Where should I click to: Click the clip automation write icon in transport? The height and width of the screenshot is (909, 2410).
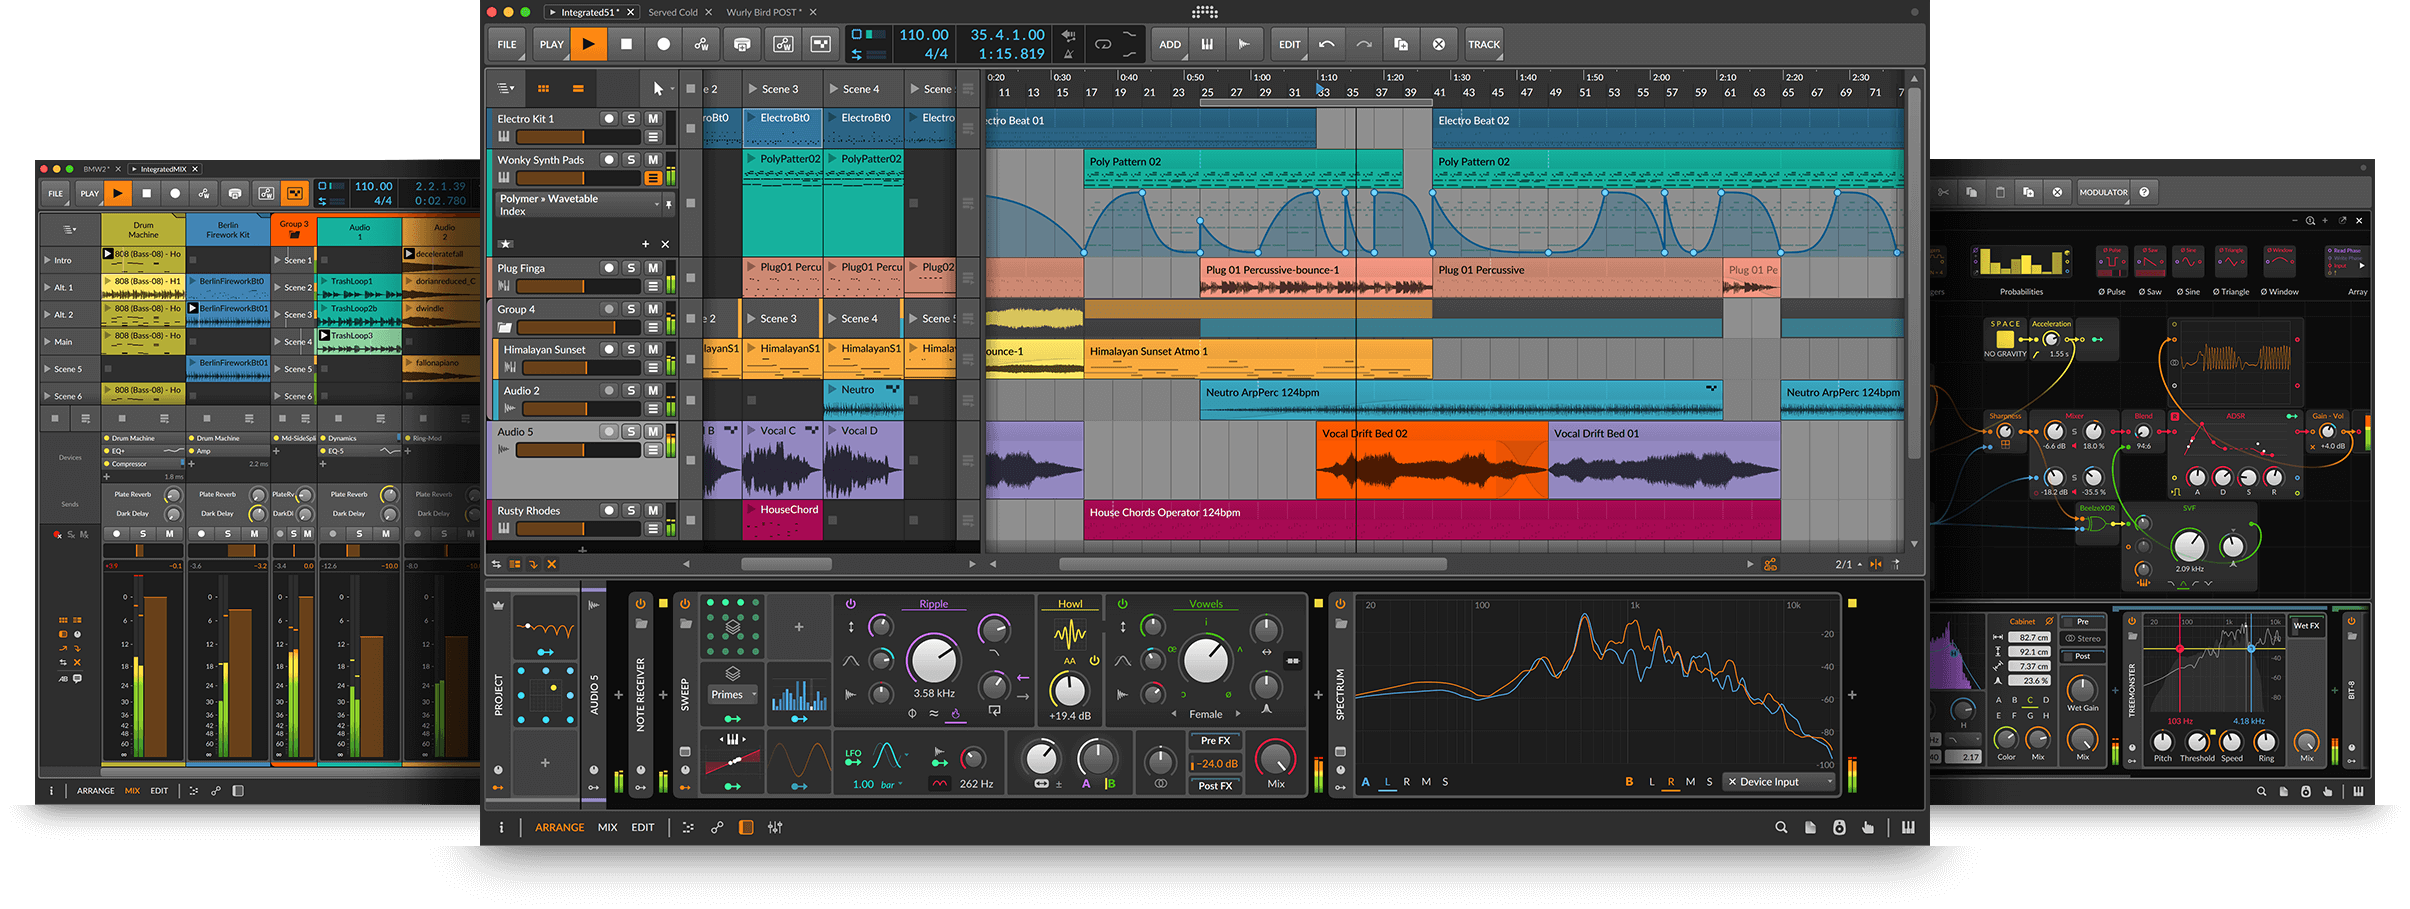pyautogui.click(x=783, y=44)
